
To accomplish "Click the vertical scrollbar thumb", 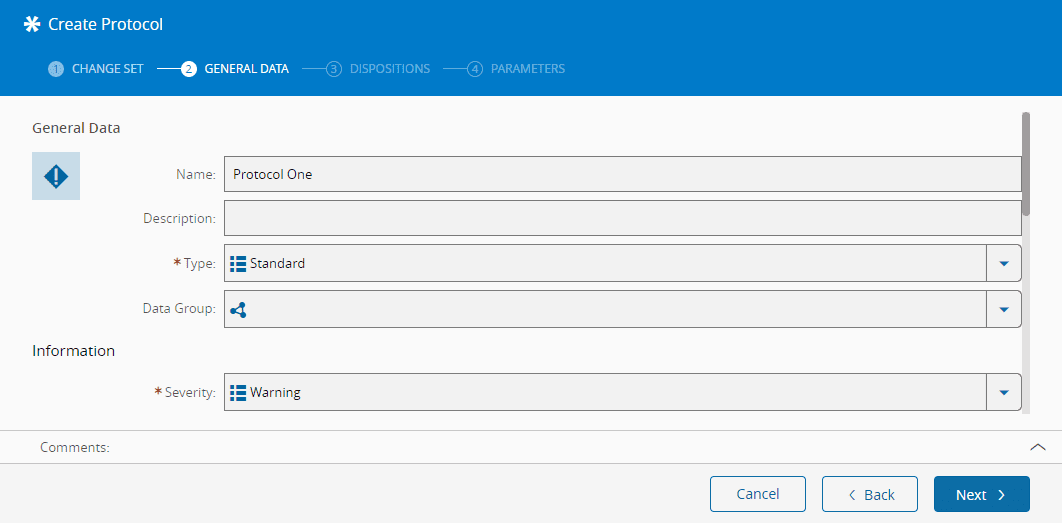I will (x=1026, y=164).
